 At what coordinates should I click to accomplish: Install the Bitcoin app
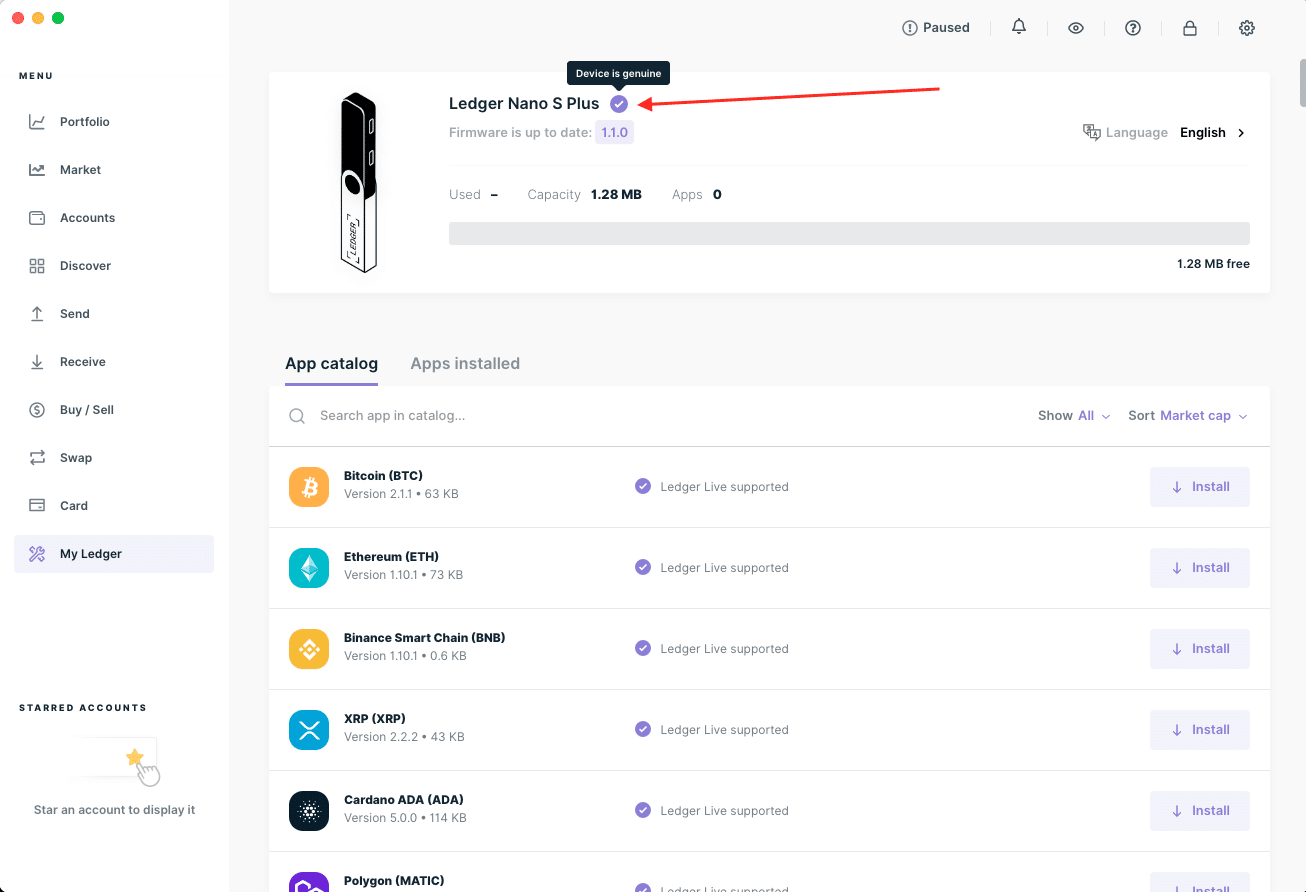point(1200,487)
